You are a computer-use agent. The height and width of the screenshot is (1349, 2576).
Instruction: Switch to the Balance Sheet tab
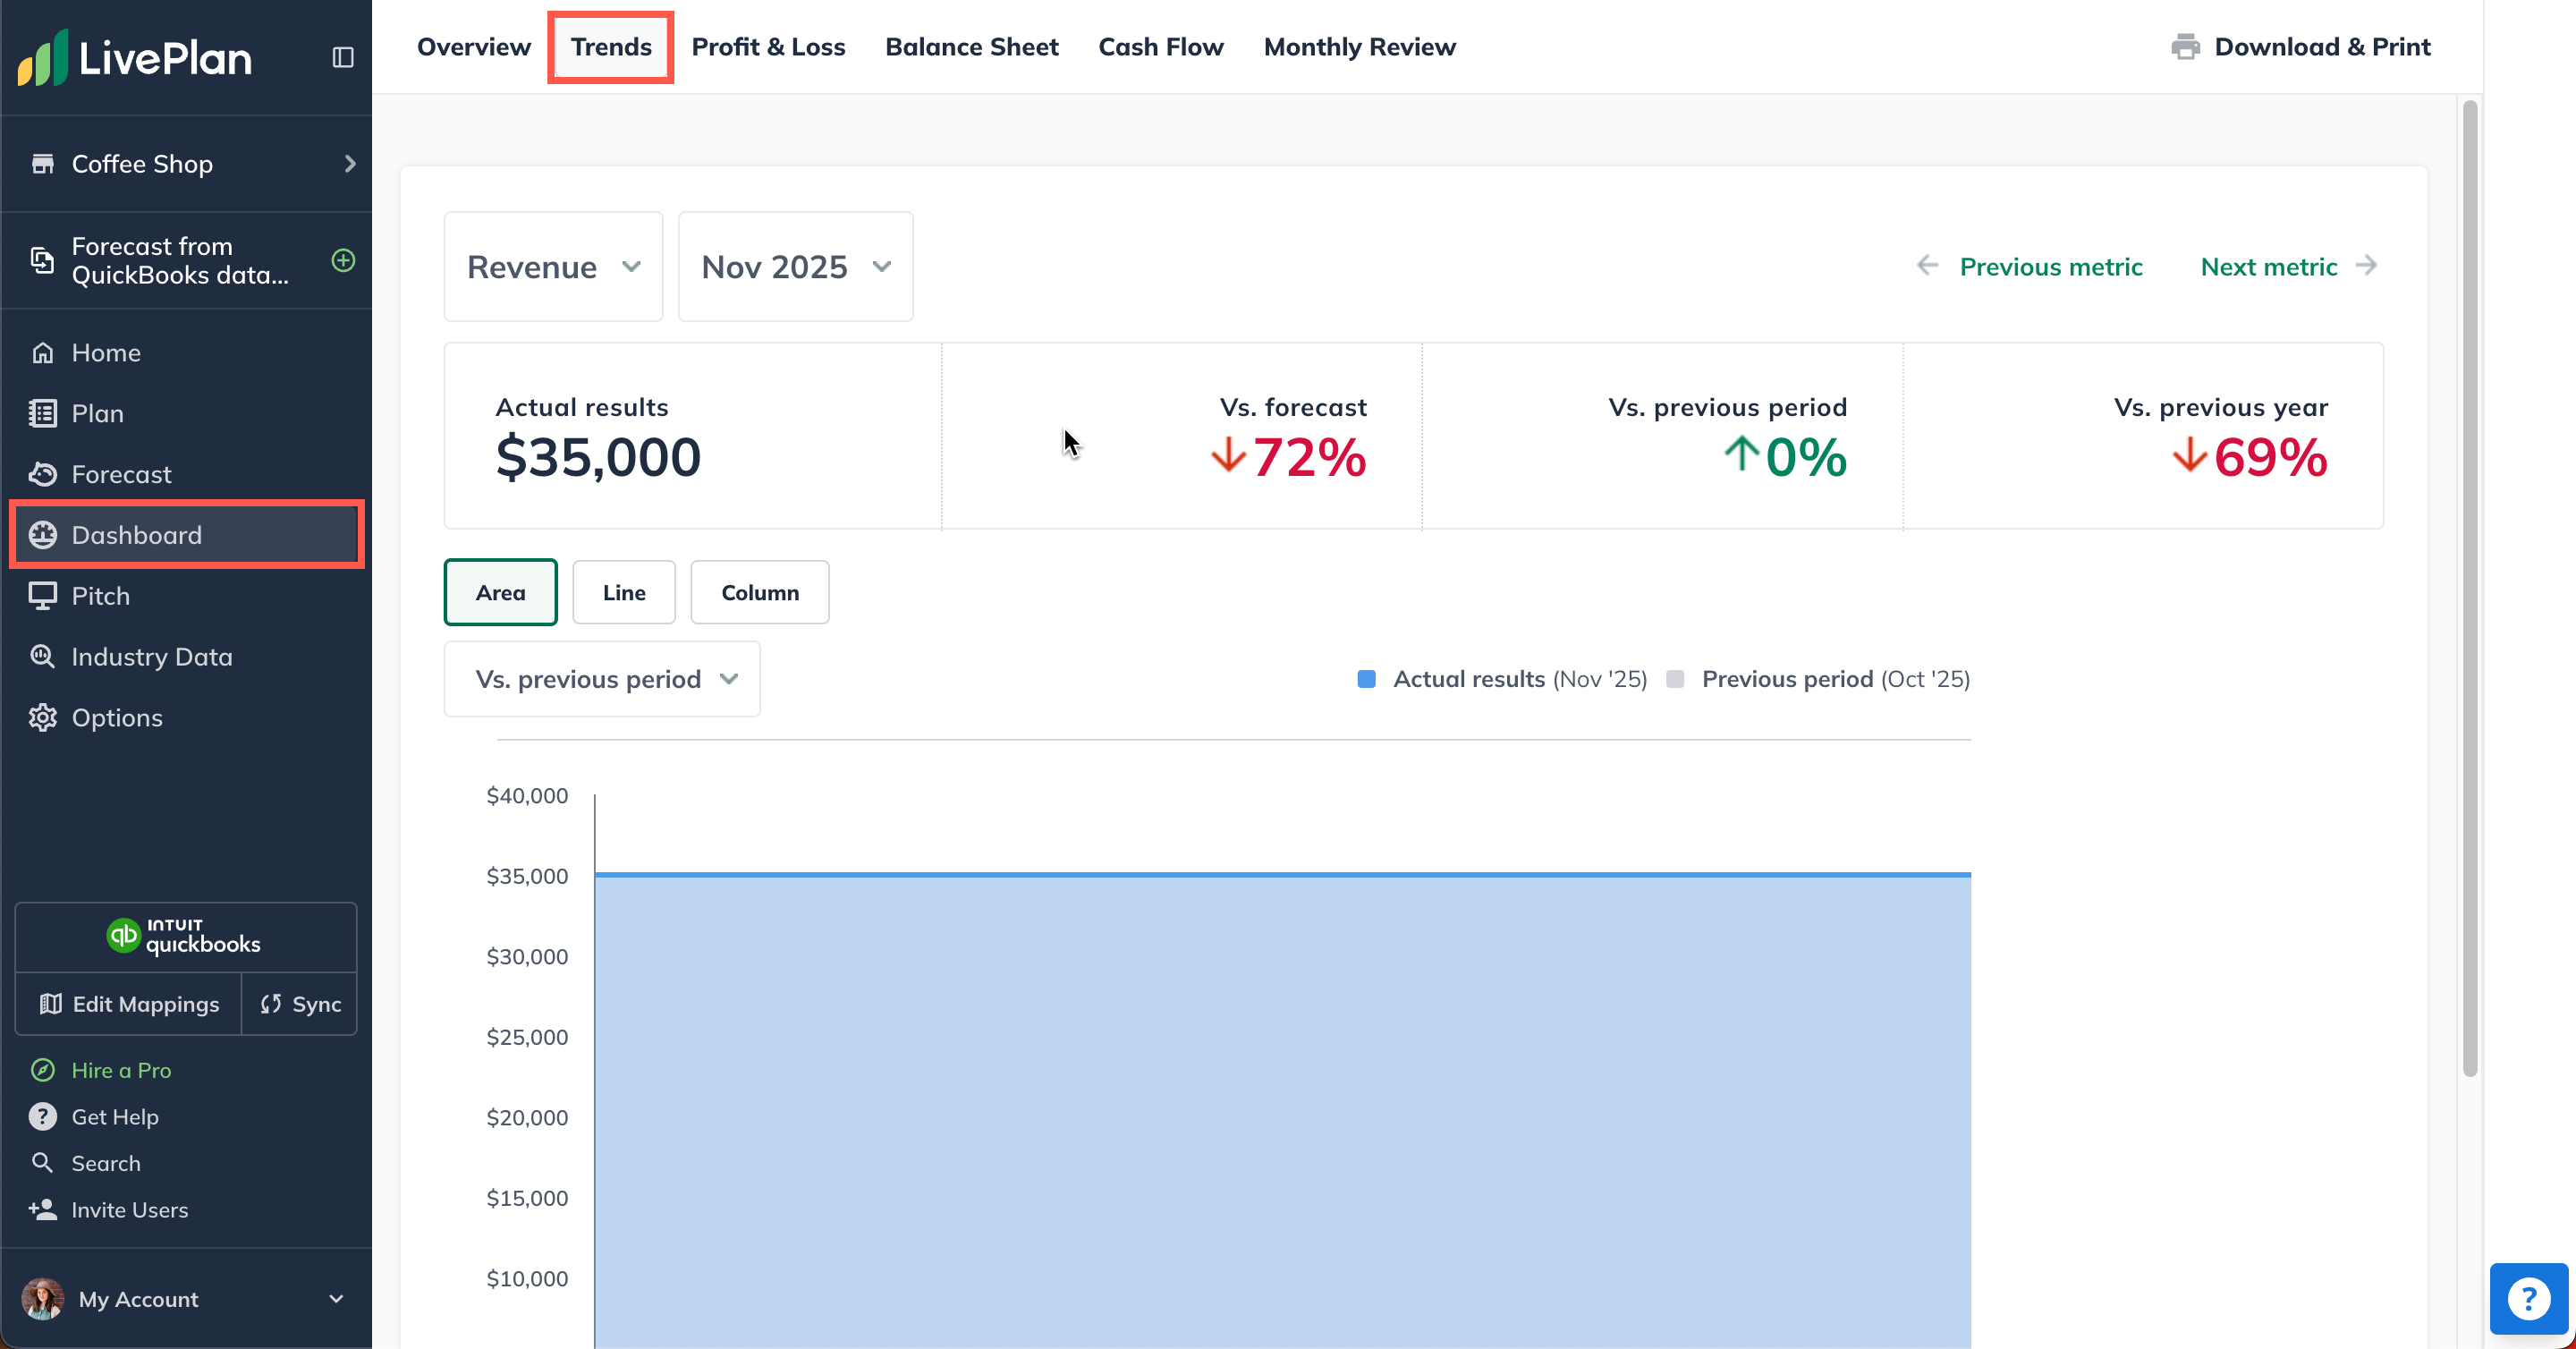(x=971, y=46)
